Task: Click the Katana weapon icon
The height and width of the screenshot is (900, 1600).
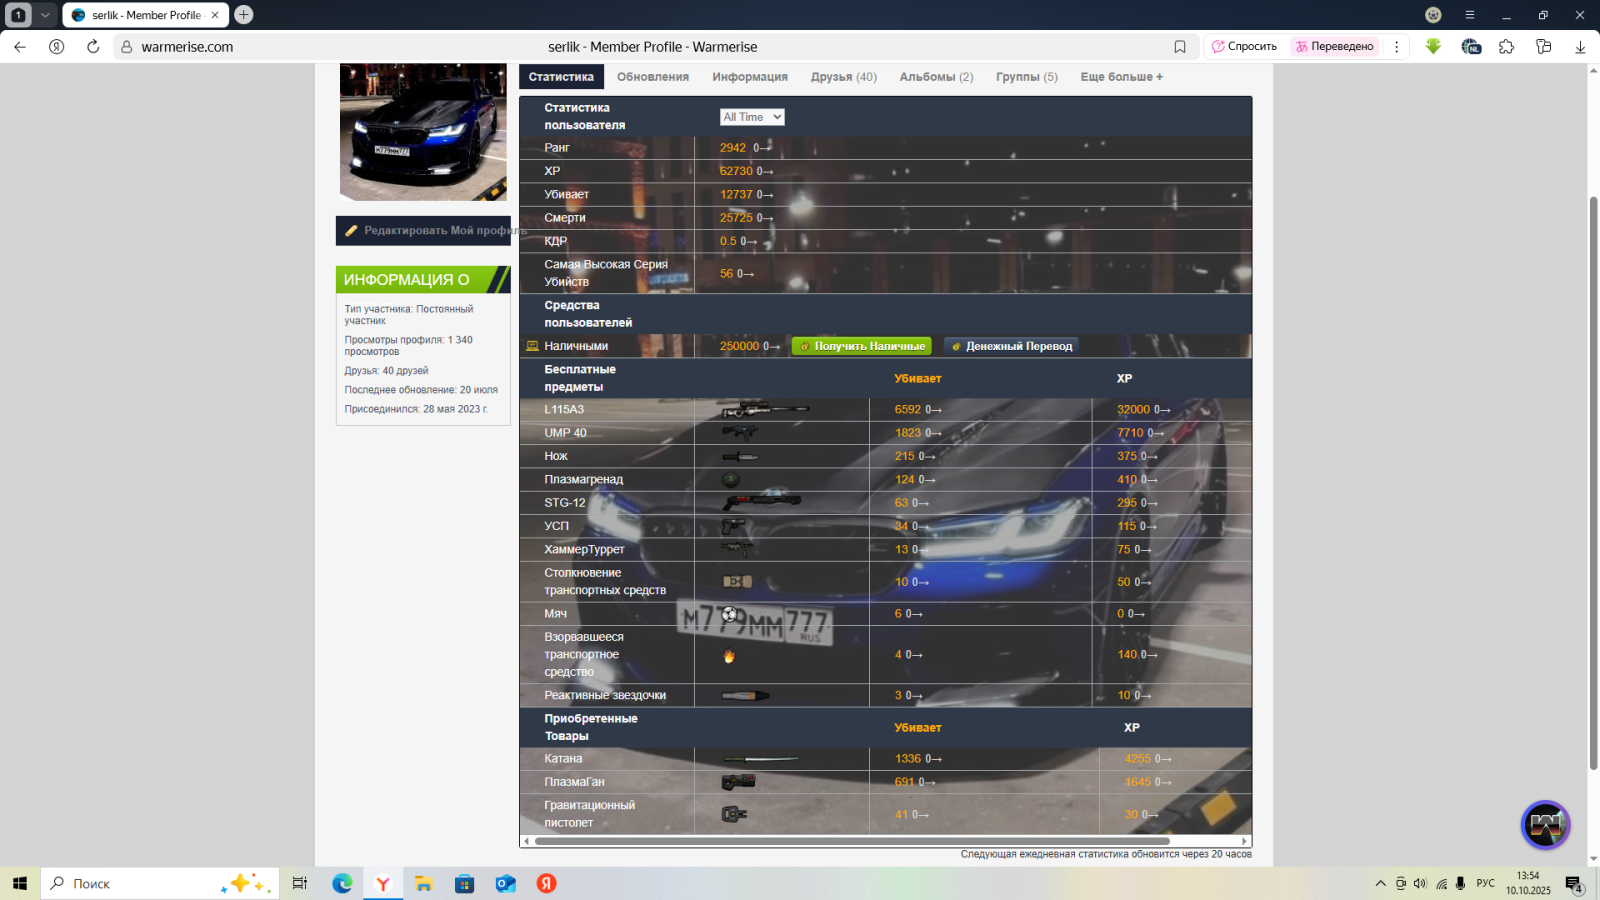Action: (760, 759)
